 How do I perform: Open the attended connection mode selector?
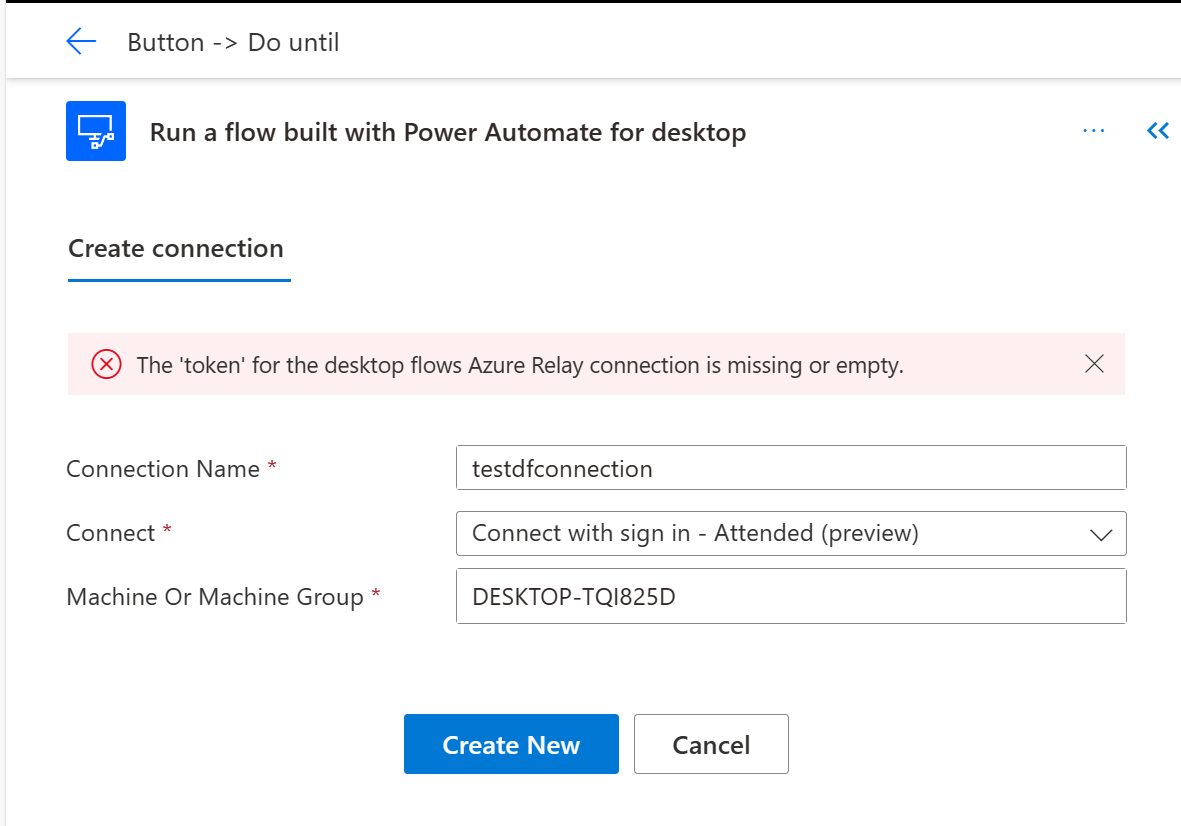pos(790,533)
